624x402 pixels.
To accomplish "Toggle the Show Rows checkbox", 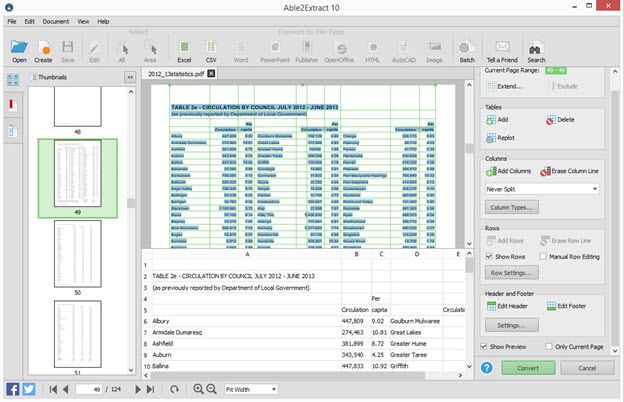I will [x=489, y=257].
